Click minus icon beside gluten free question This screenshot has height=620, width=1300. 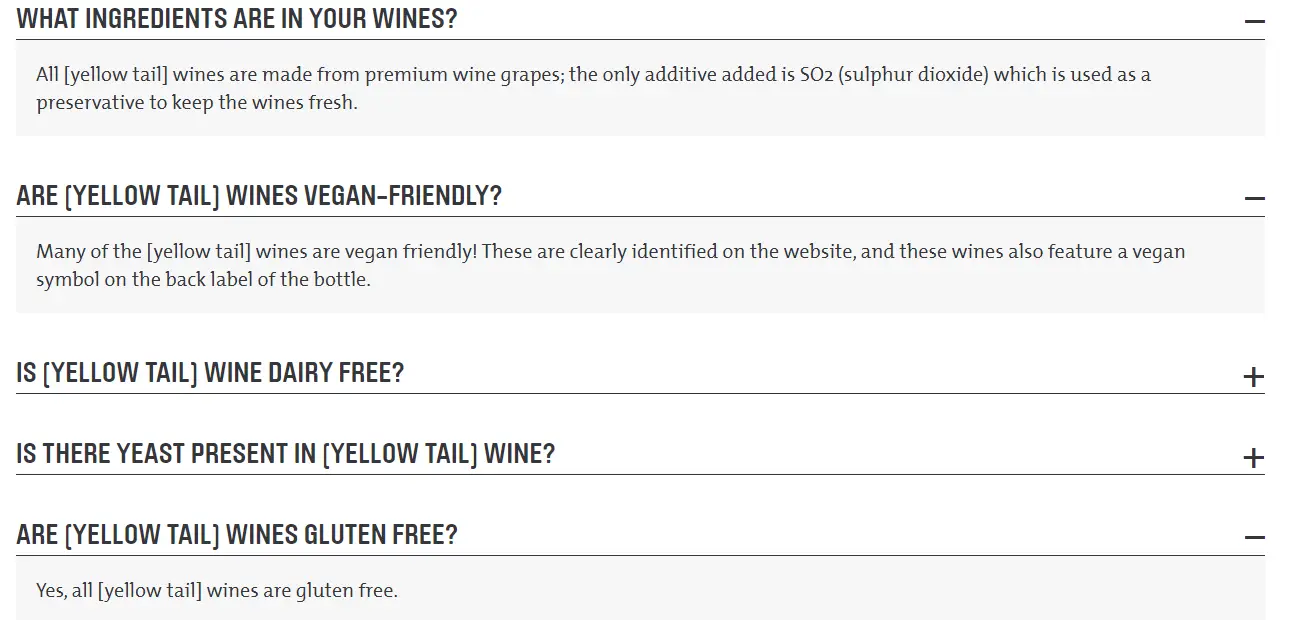pyautogui.click(x=1254, y=537)
